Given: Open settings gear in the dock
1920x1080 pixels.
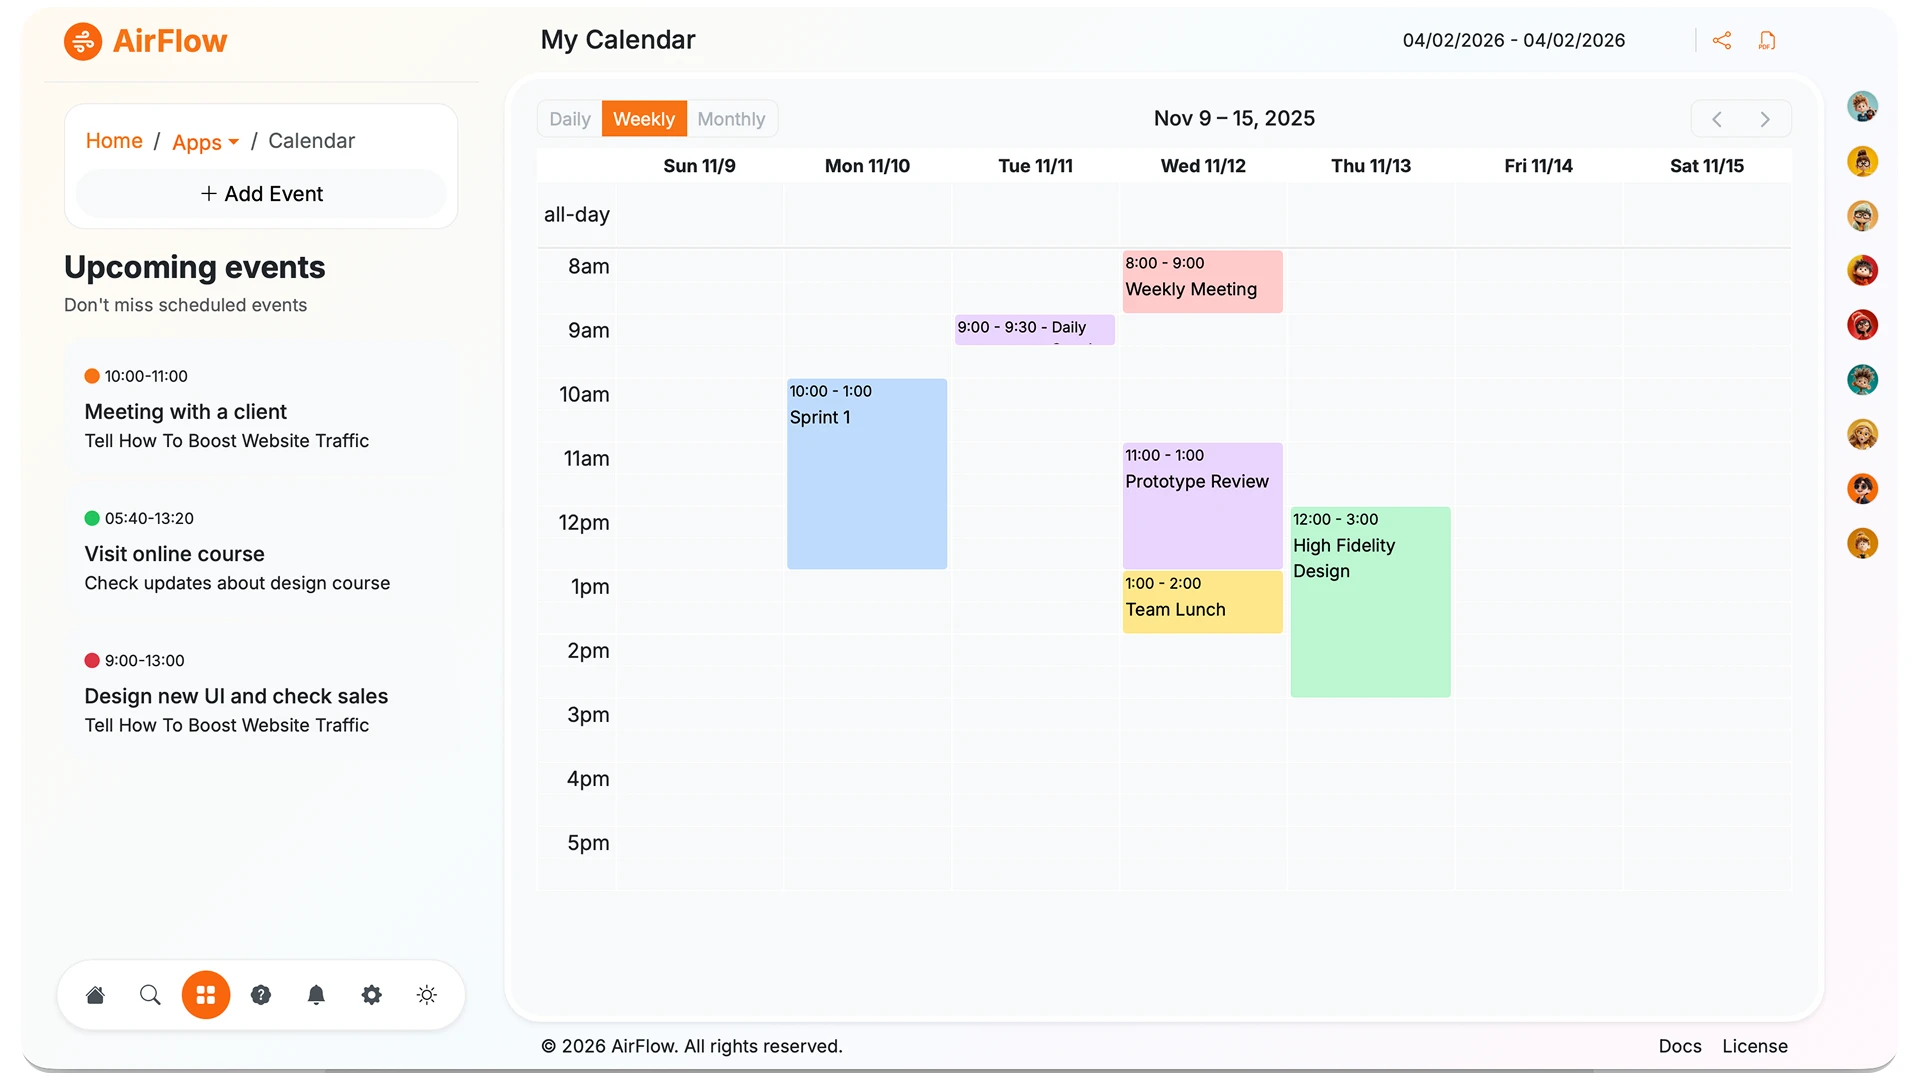Looking at the screenshot, I should click(x=372, y=995).
